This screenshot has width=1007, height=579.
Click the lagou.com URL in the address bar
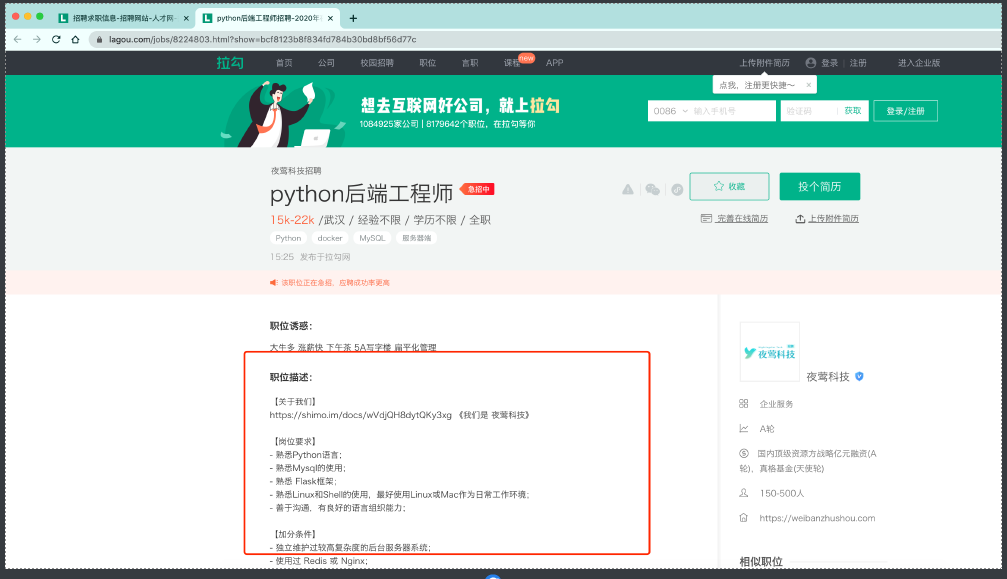263,39
